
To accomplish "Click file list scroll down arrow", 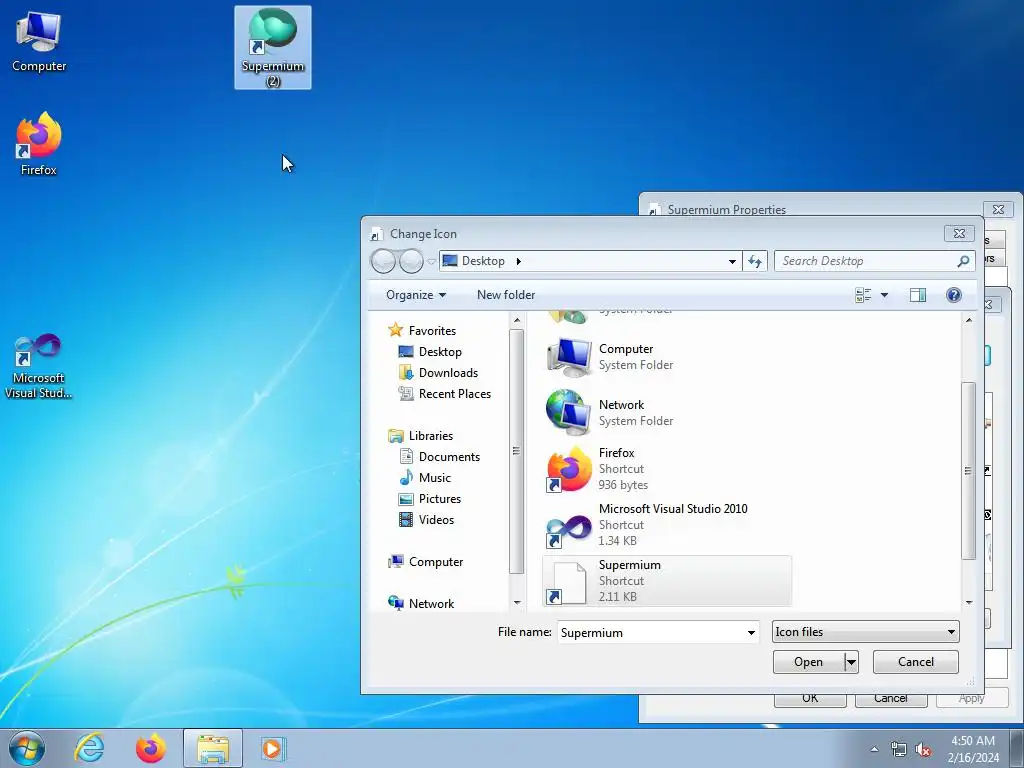I will (968, 603).
